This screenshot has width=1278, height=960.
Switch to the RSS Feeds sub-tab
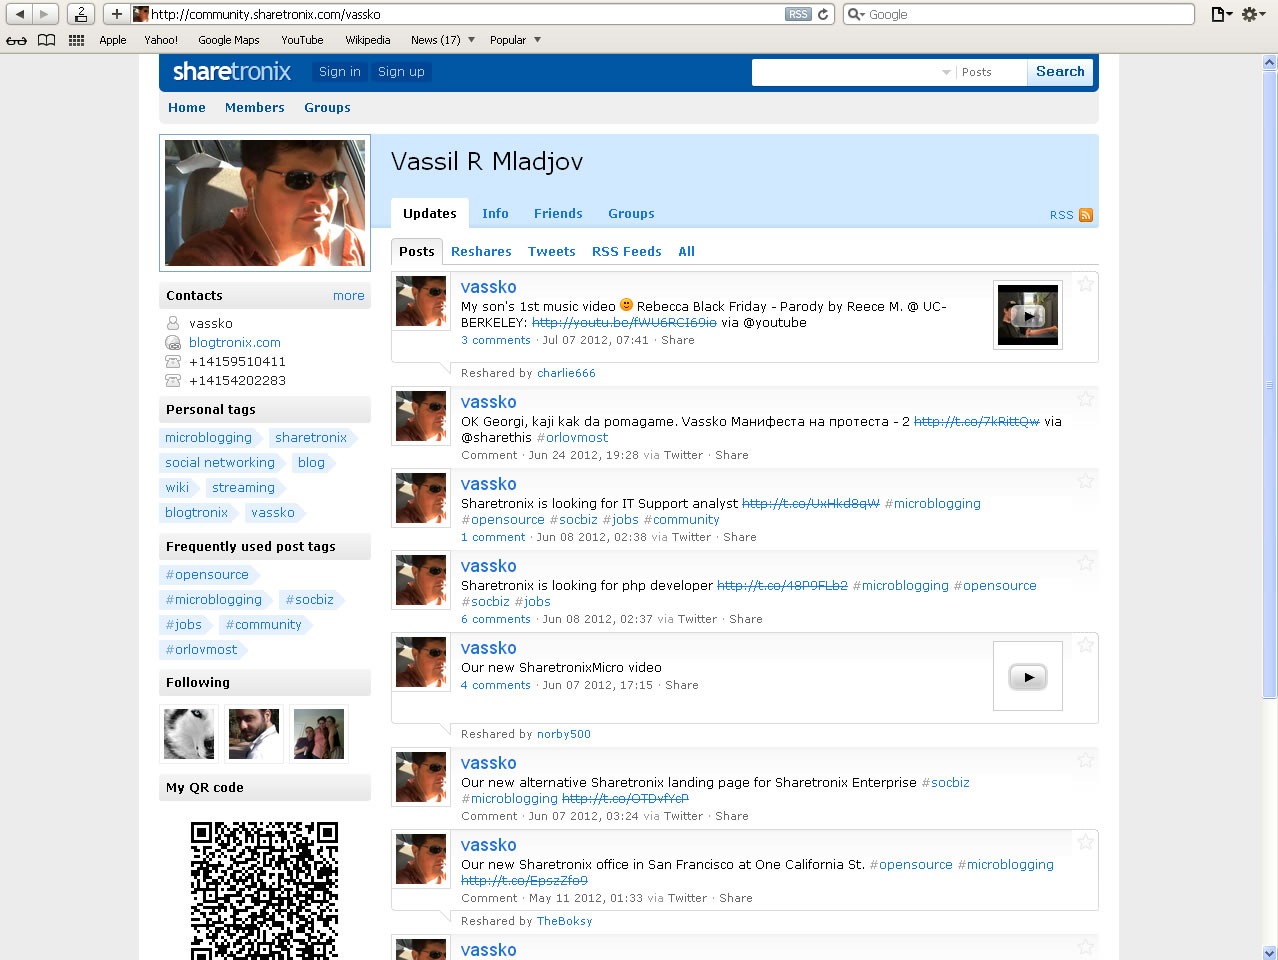tap(627, 252)
